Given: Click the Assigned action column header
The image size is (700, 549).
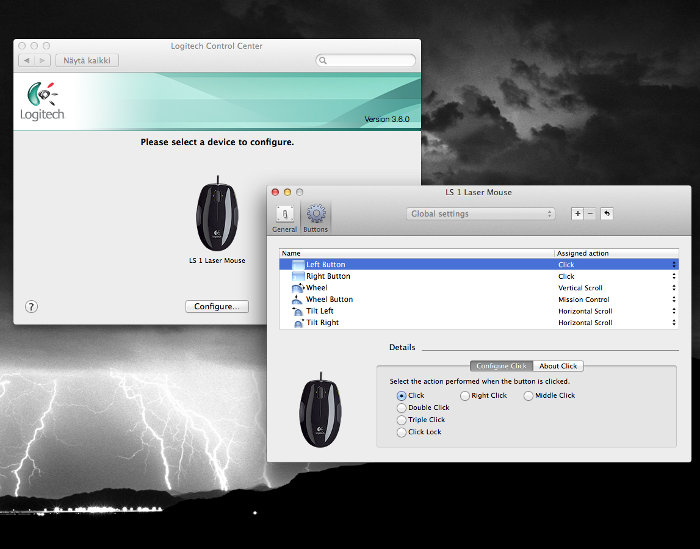Looking at the screenshot, I should [617, 253].
